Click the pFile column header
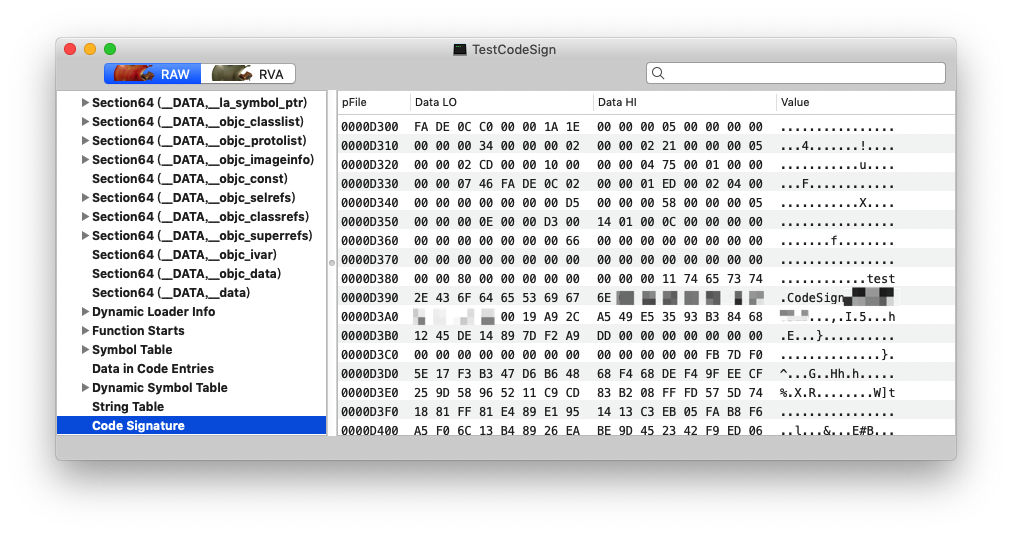This screenshot has width=1012, height=534. click(x=374, y=102)
